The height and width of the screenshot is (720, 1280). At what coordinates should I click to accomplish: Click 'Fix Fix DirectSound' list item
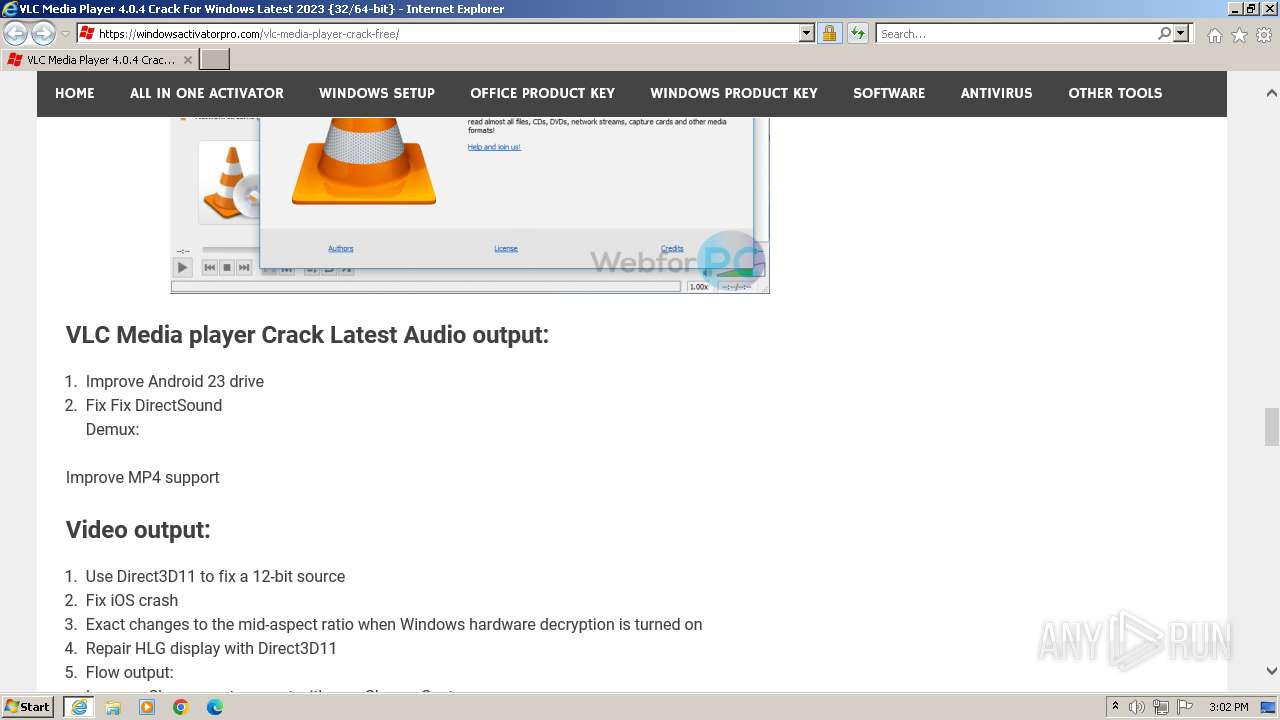[x=154, y=405]
